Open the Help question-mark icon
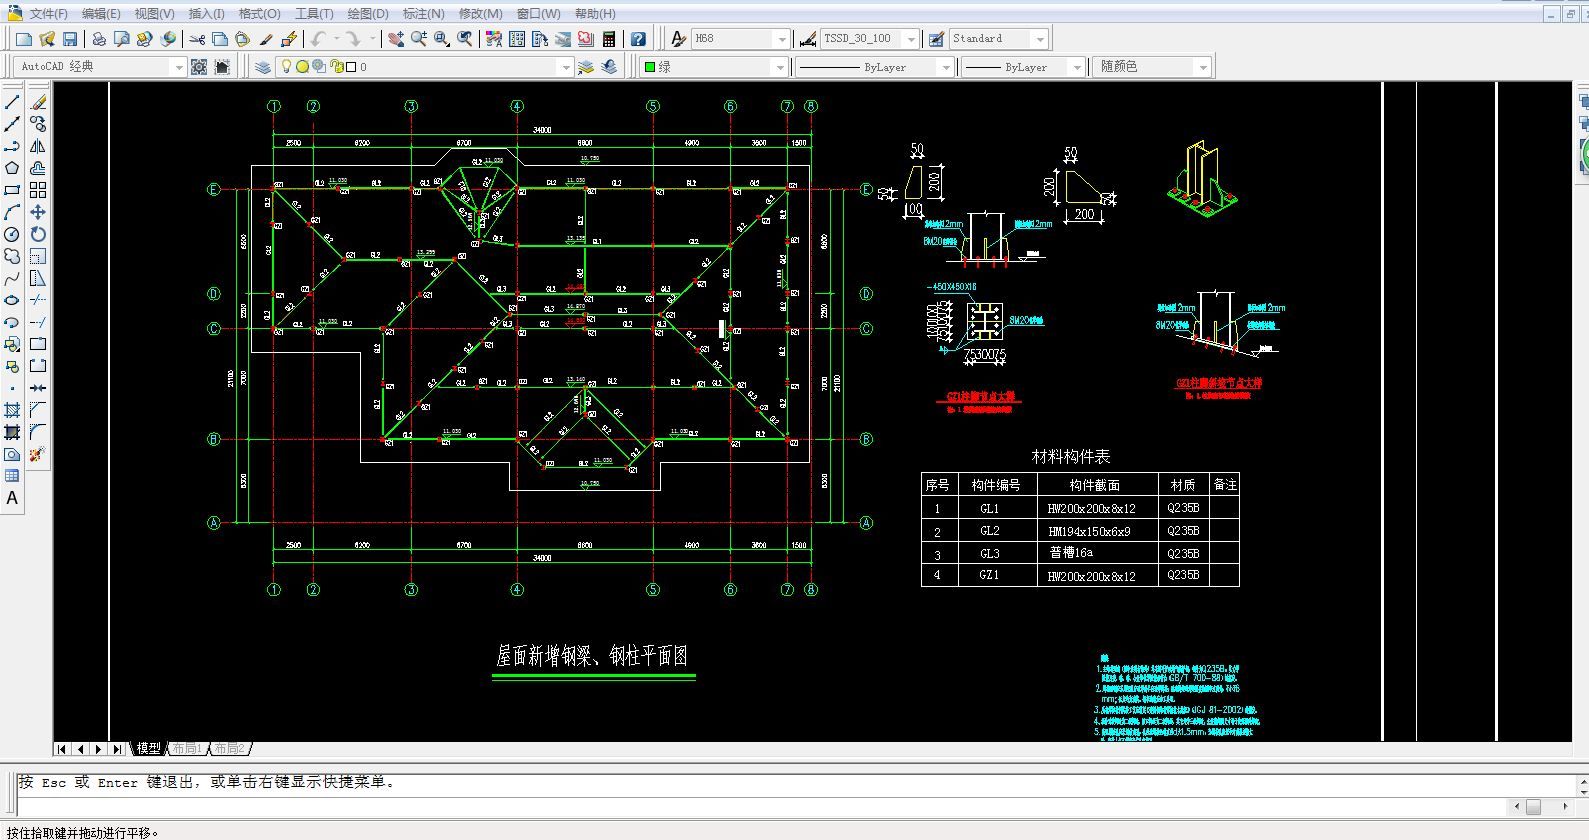The width and height of the screenshot is (1589, 840). click(x=638, y=39)
